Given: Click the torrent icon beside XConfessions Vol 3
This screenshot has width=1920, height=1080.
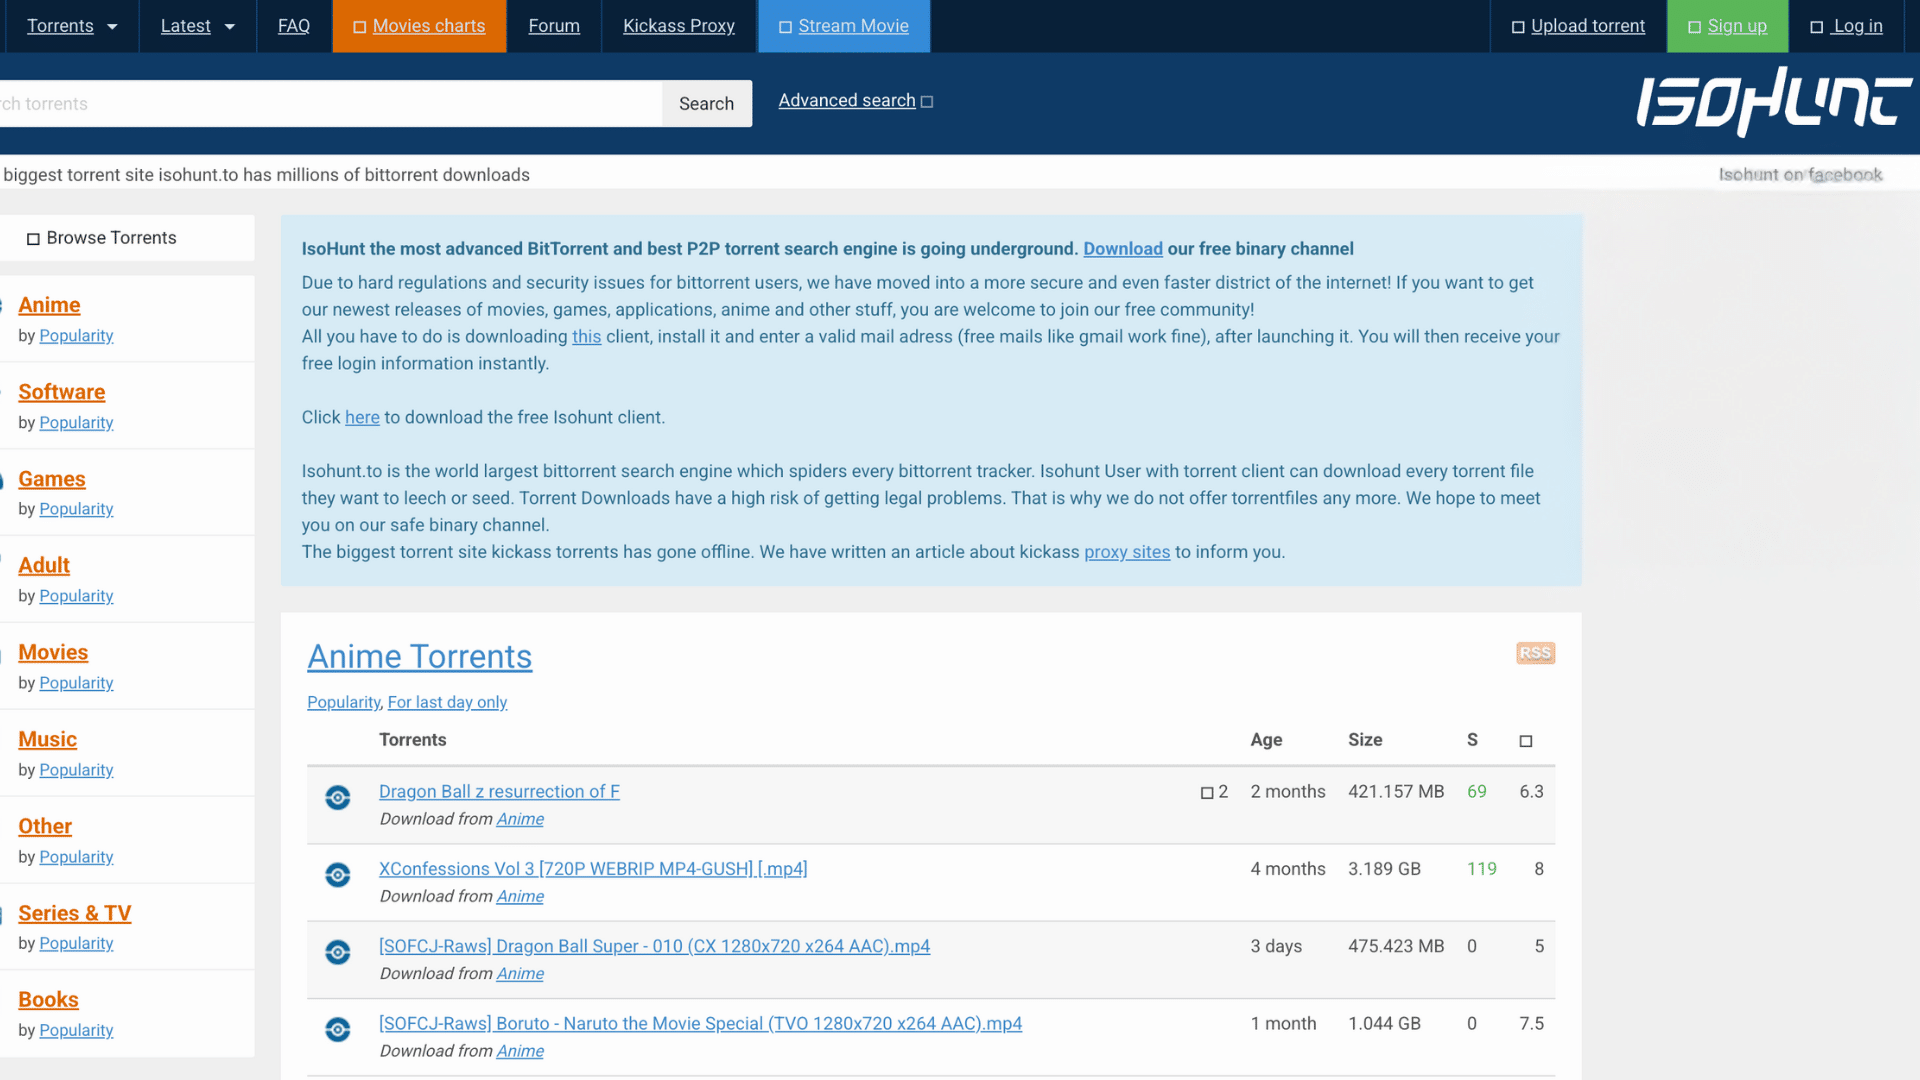Looking at the screenshot, I should click(x=338, y=875).
